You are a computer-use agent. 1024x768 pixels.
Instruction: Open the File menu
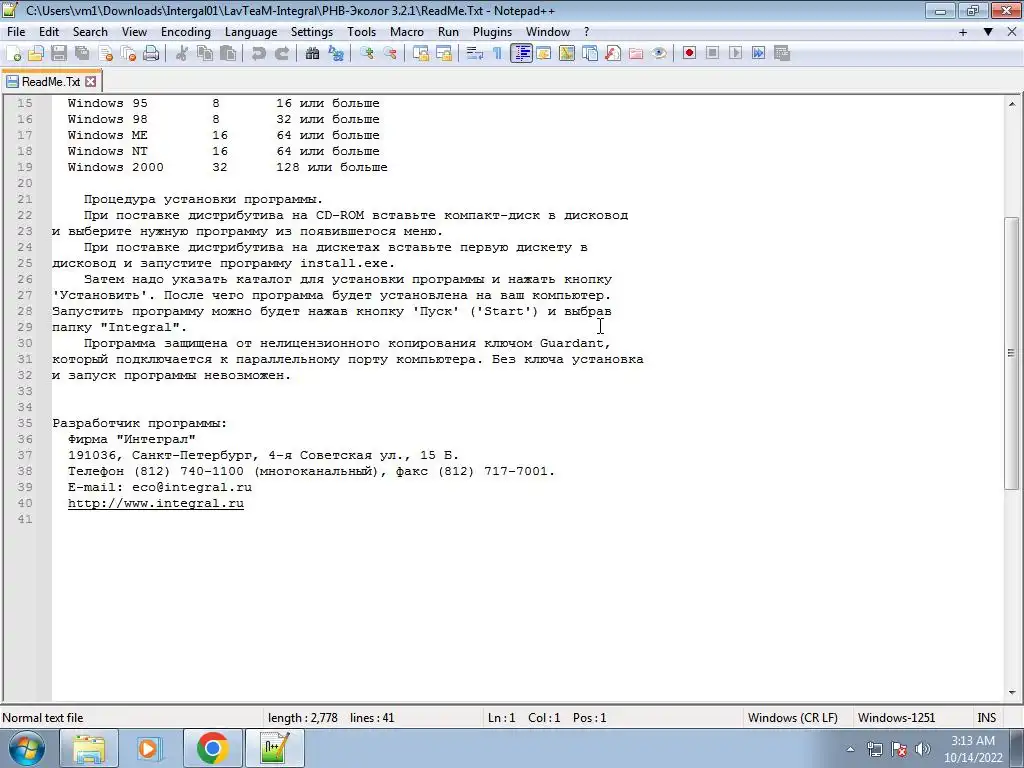tap(16, 32)
